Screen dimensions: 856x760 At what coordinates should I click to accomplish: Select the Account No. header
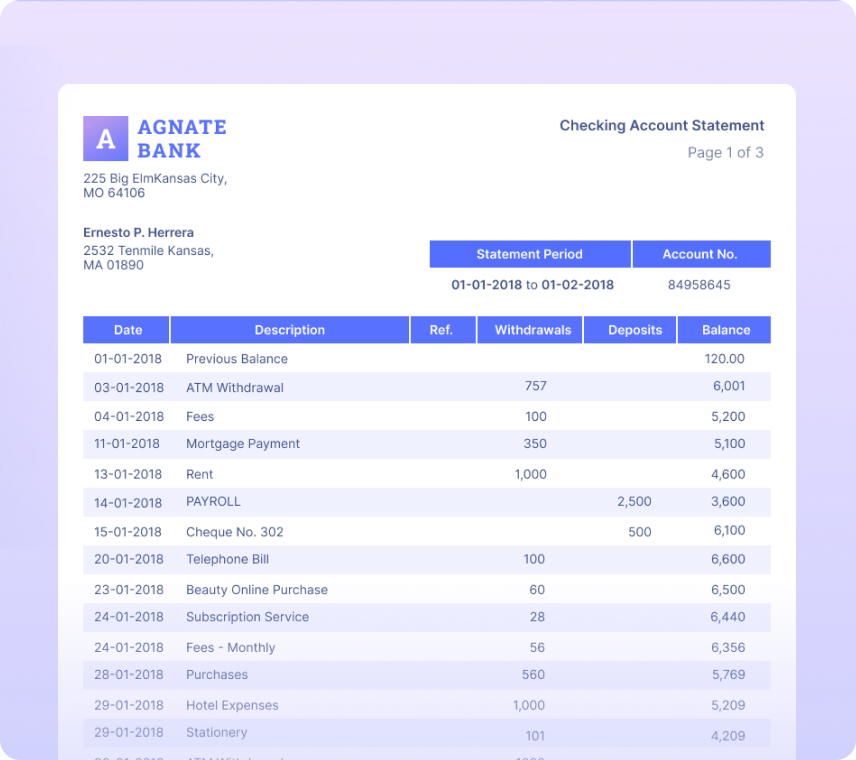(x=701, y=254)
